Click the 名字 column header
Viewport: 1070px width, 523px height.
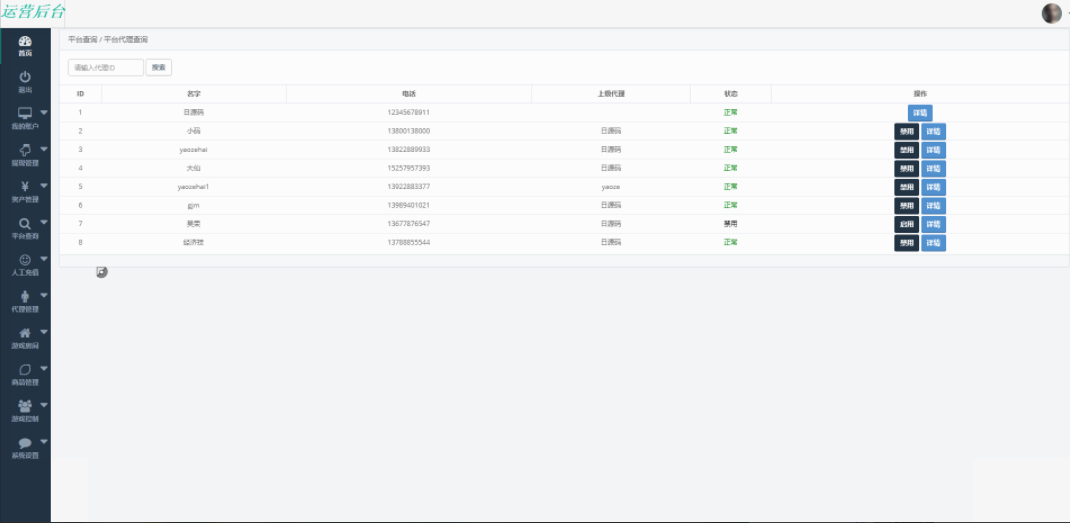click(194, 94)
